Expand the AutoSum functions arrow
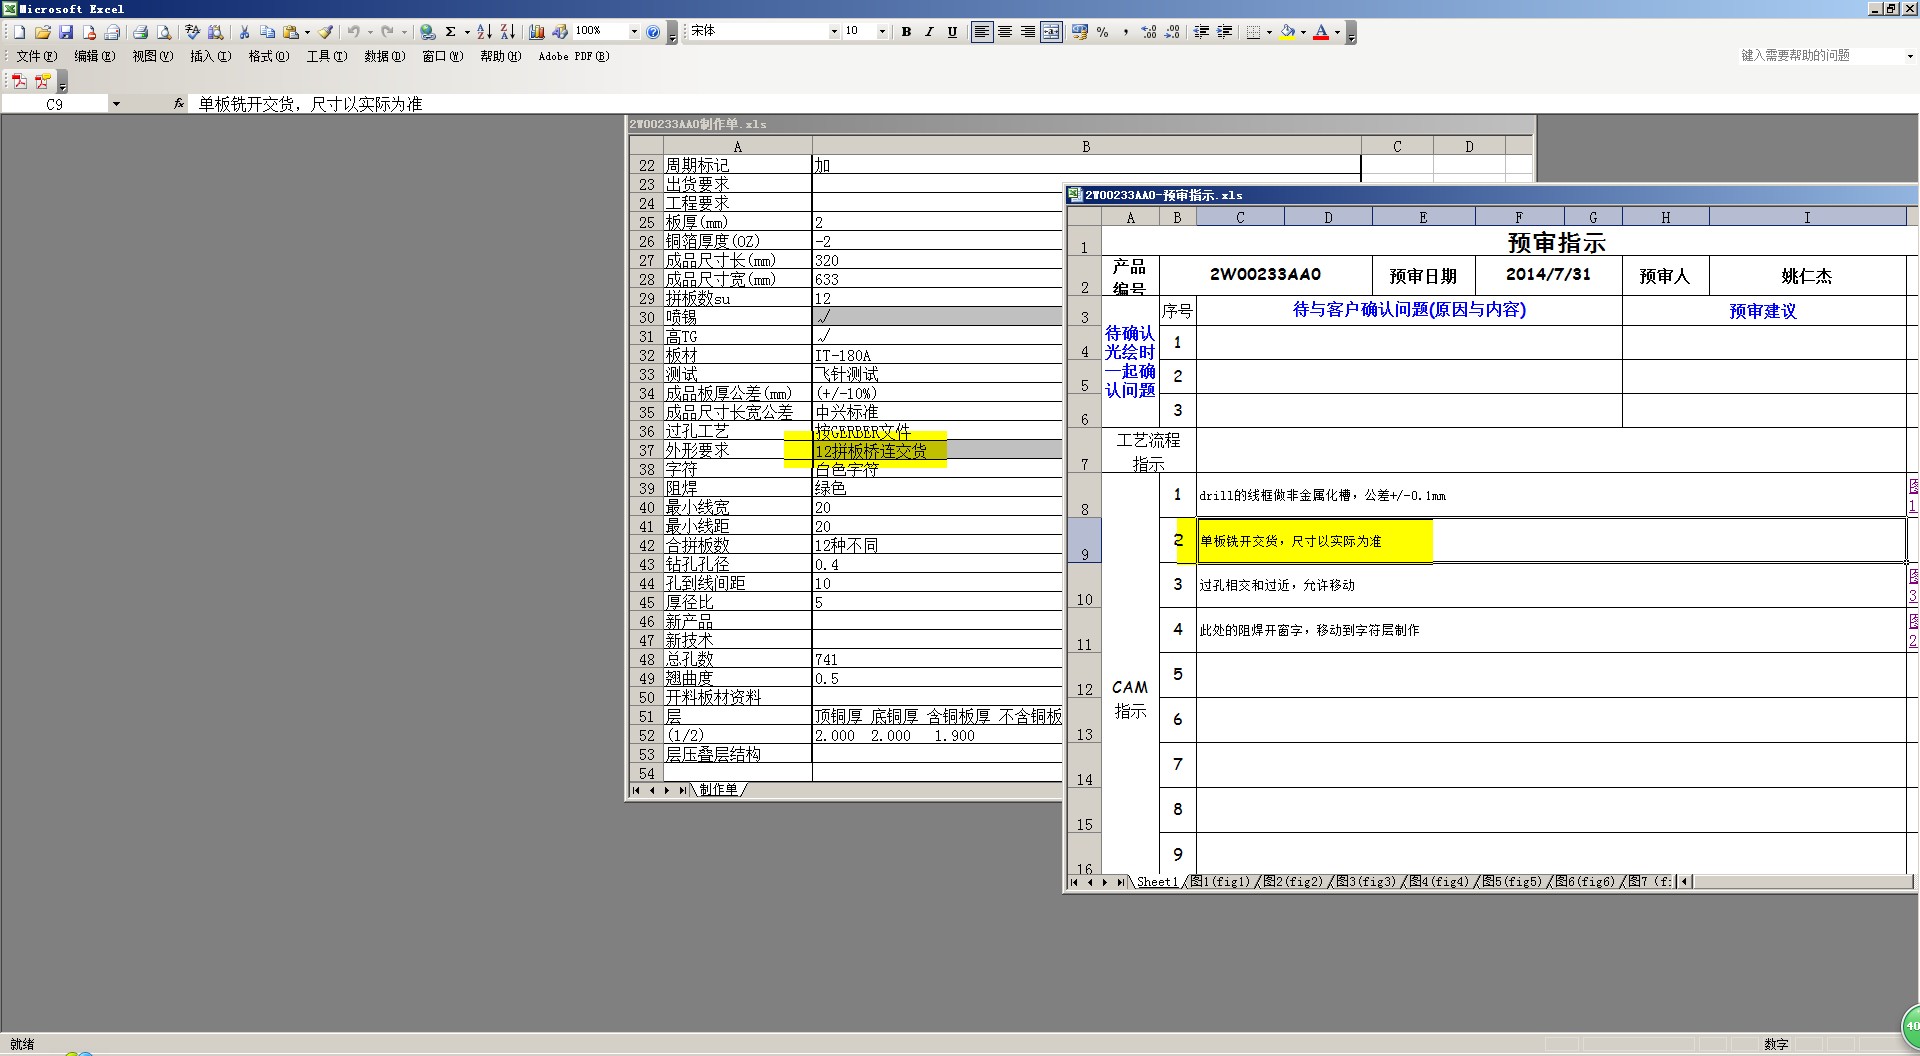The width and height of the screenshot is (1920, 1056). [467, 32]
